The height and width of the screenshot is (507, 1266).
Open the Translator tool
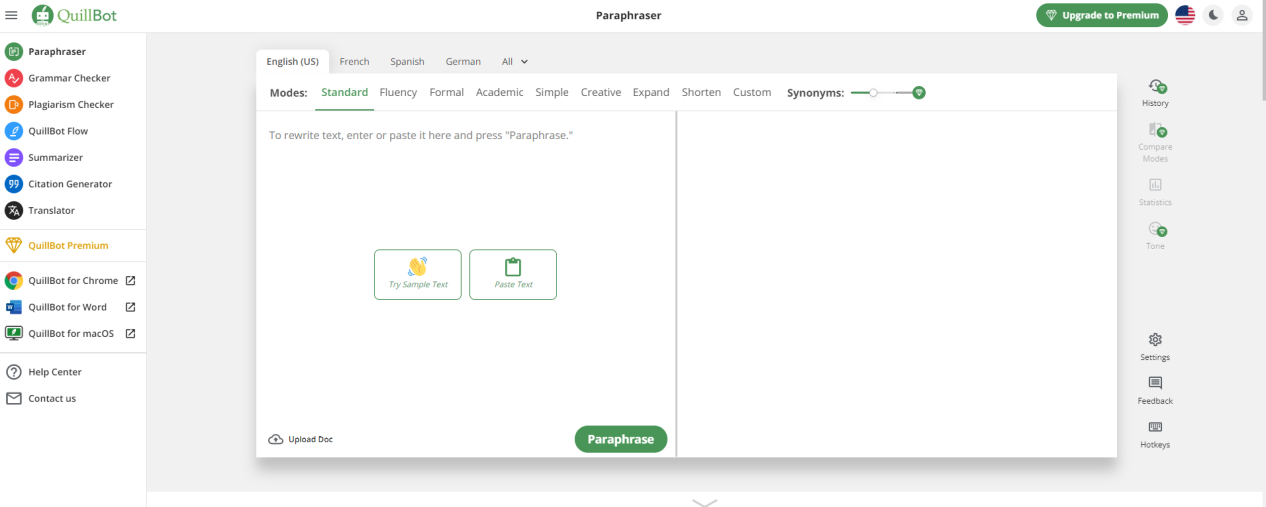pyautogui.click(x=51, y=210)
